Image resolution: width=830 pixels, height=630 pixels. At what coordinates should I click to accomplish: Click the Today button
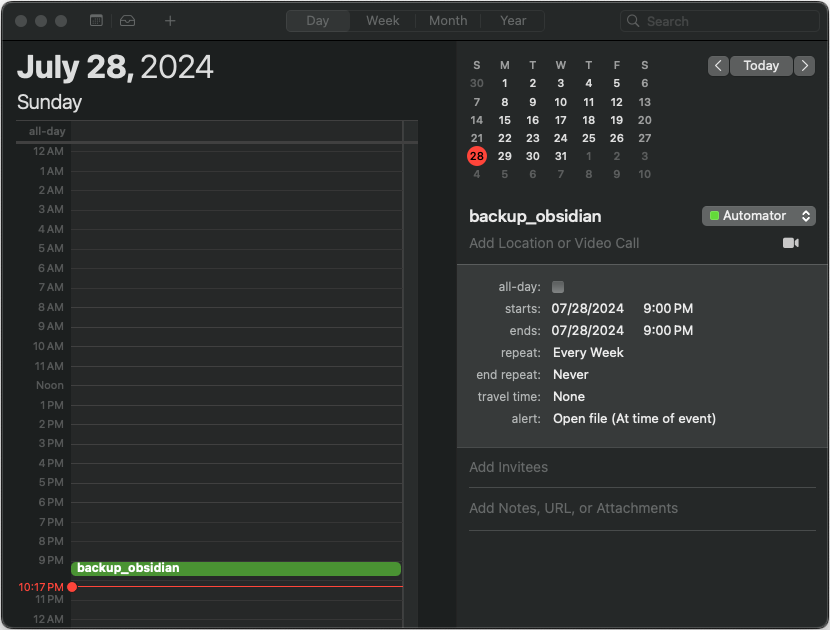pos(761,66)
